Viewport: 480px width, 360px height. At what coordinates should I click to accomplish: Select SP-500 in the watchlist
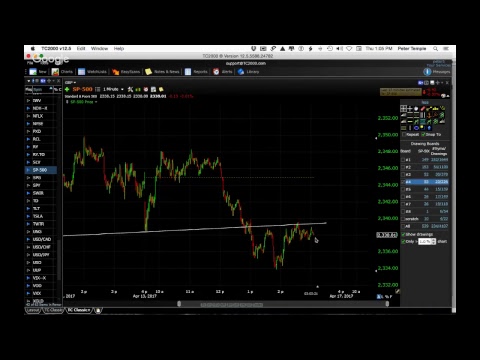[x=41, y=170]
